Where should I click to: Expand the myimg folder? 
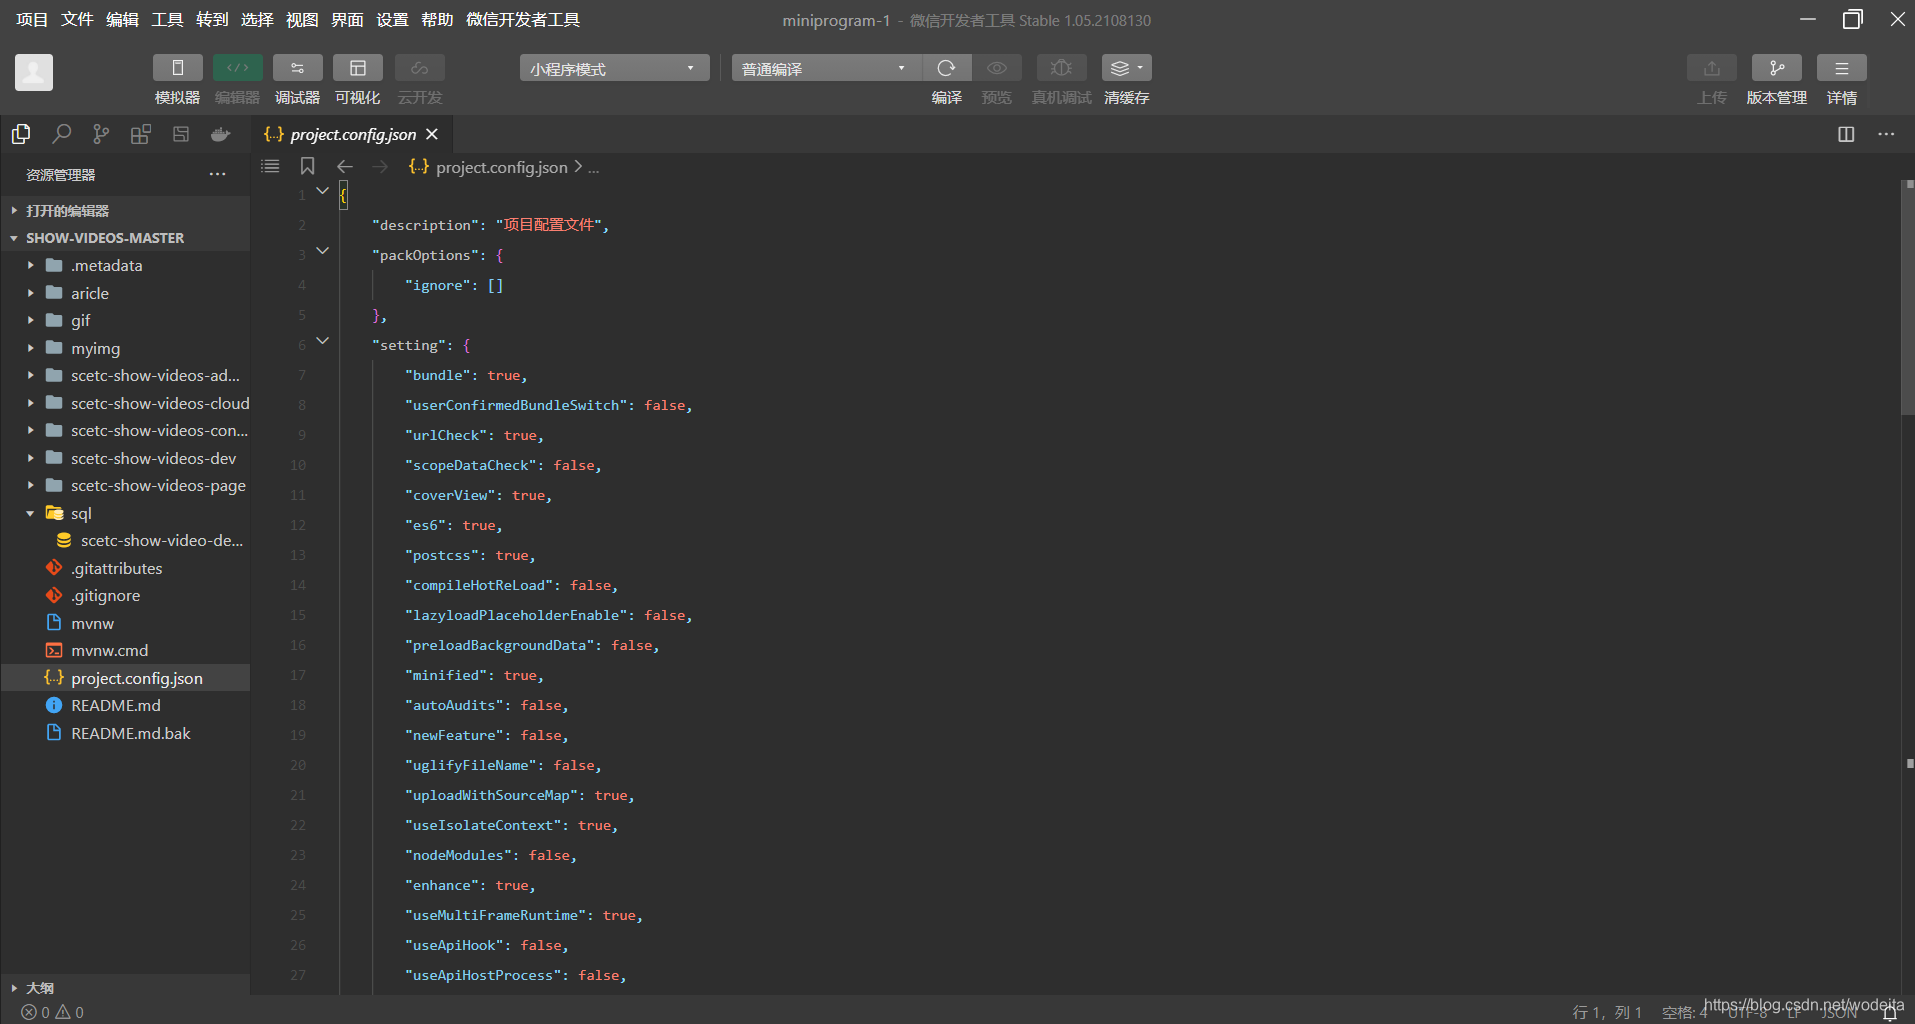[125, 348]
